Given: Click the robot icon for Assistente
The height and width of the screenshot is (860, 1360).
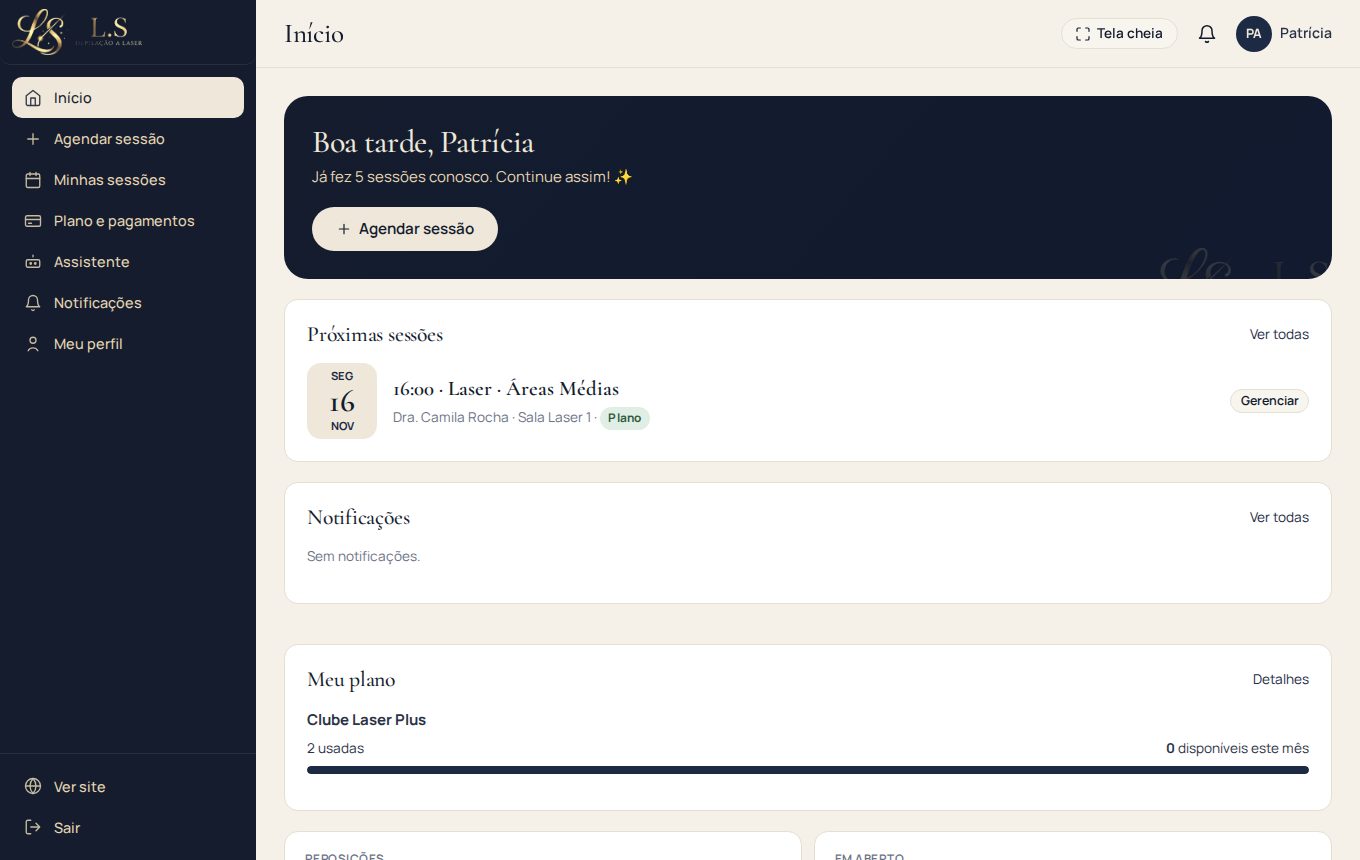Looking at the screenshot, I should (x=33, y=262).
